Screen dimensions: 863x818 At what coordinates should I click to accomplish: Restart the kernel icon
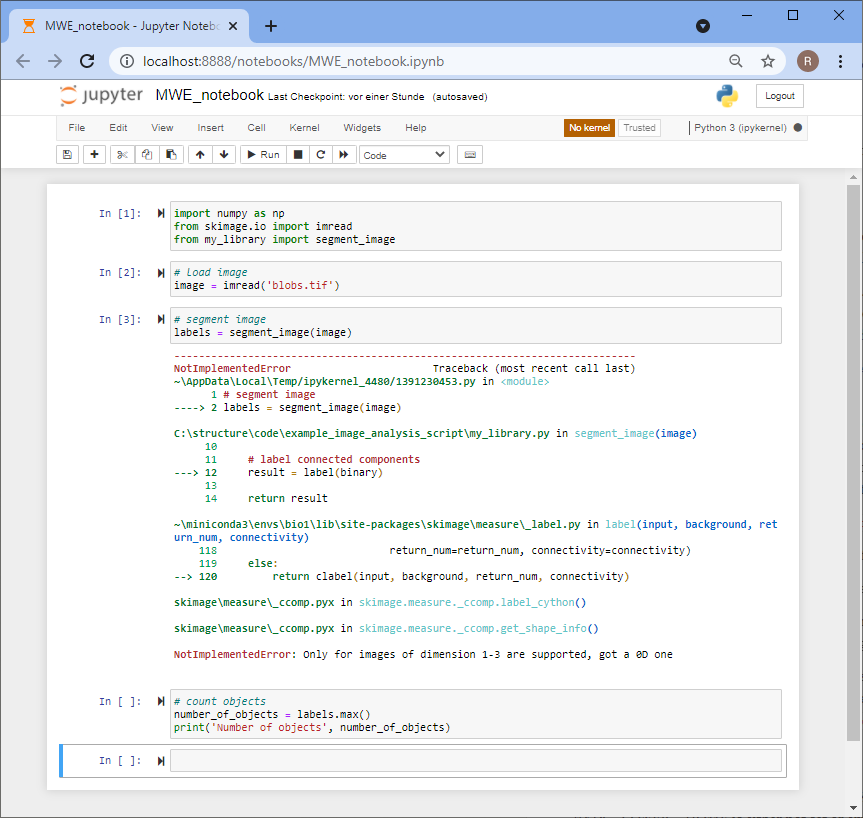point(320,155)
